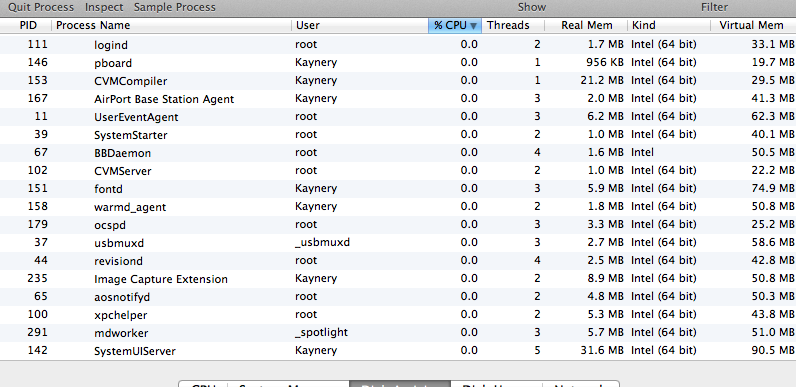This screenshot has height=387, width=796.
Task: Sort by the Threads column header
Action: [508, 25]
